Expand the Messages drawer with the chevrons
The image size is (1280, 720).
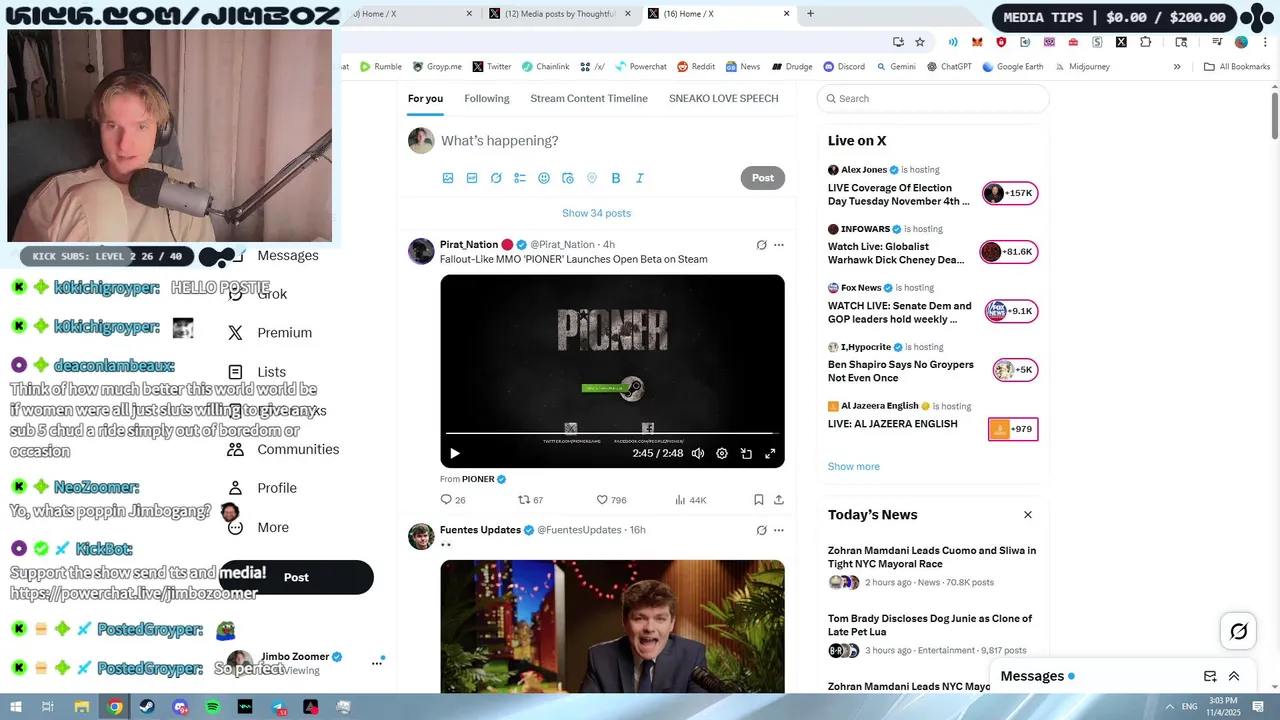click(x=1234, y=676)
